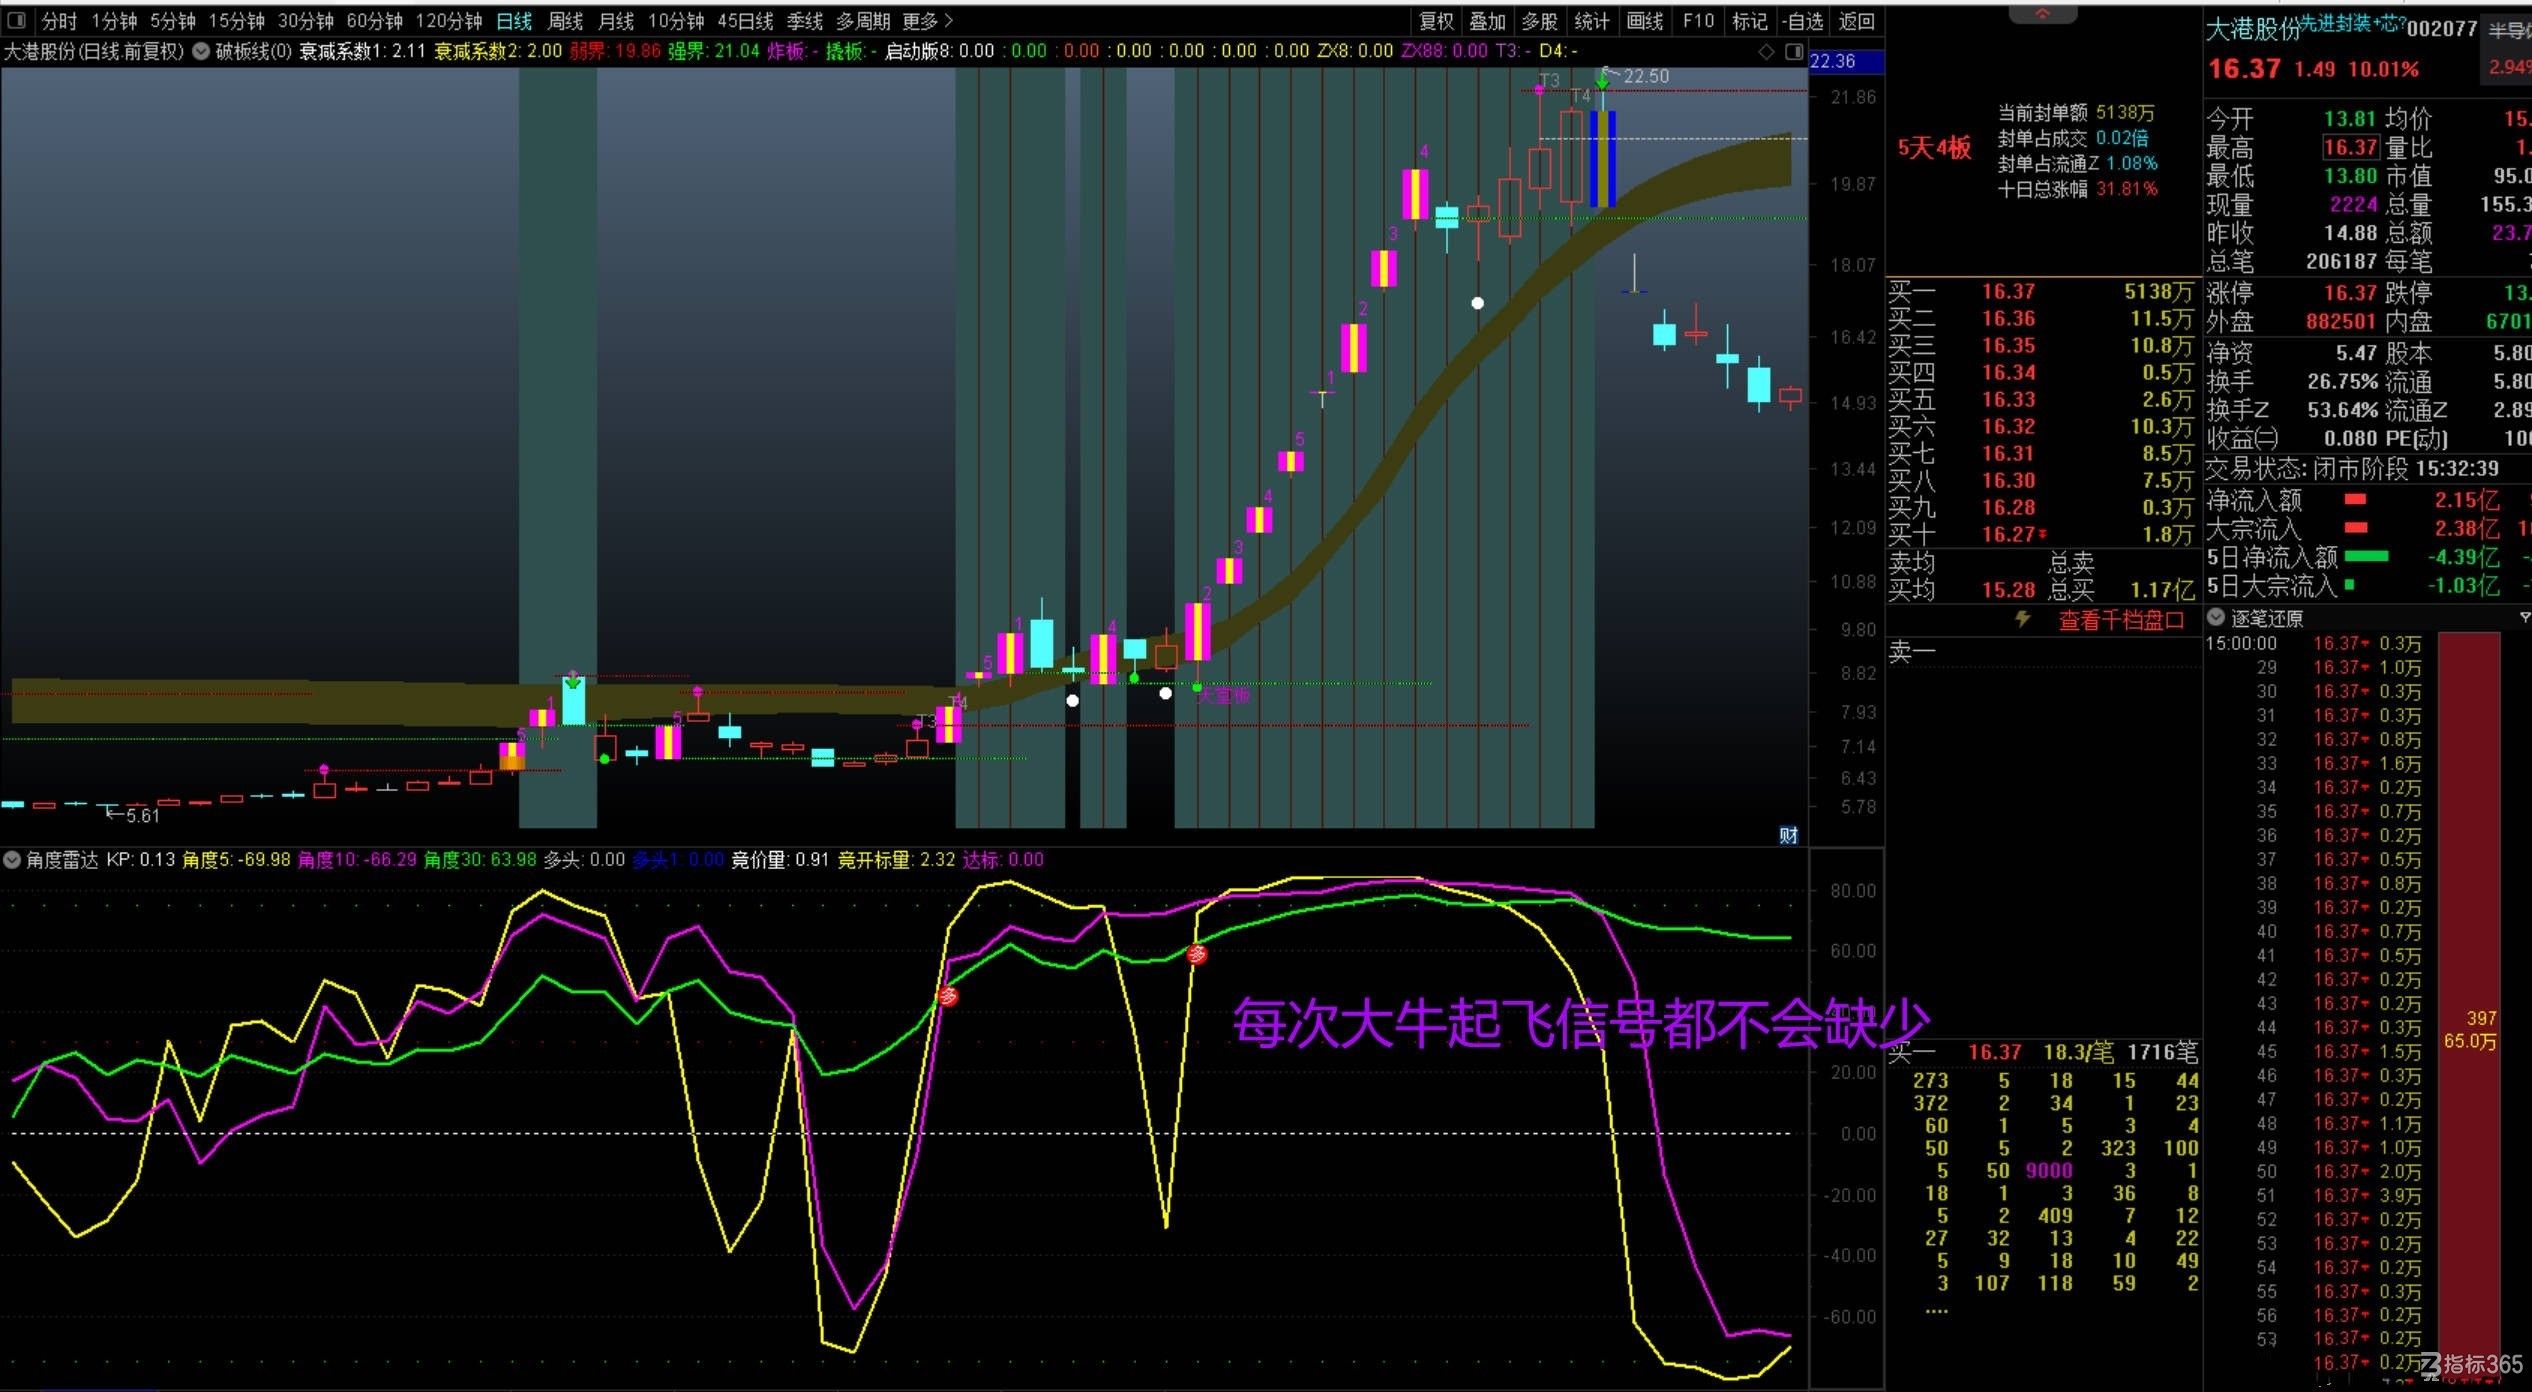Switch to 月线 monthly chart

(616, 21)
